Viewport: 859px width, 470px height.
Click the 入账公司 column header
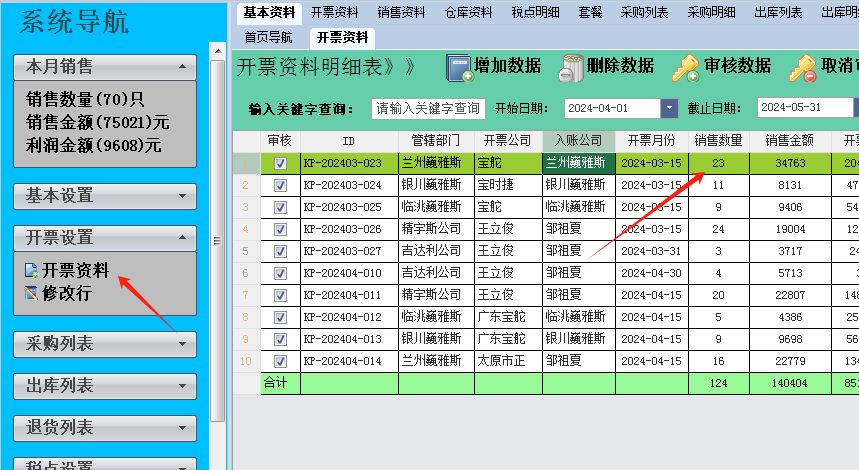tap(578, 140)
